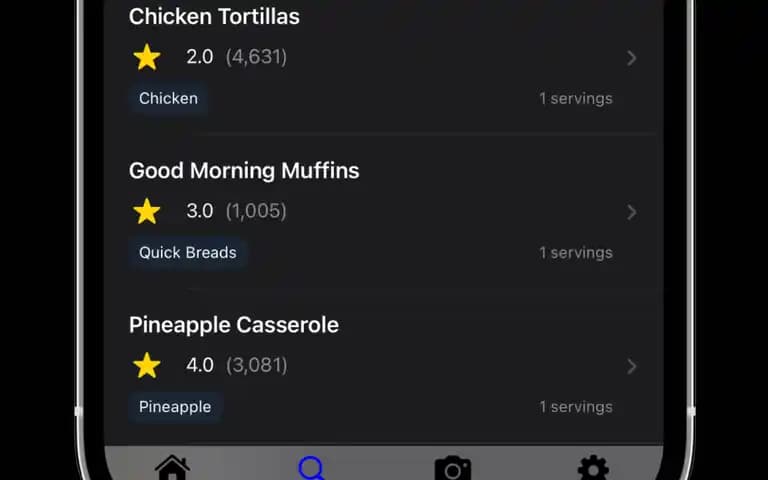Open the Home tab icon

[172, 468]
